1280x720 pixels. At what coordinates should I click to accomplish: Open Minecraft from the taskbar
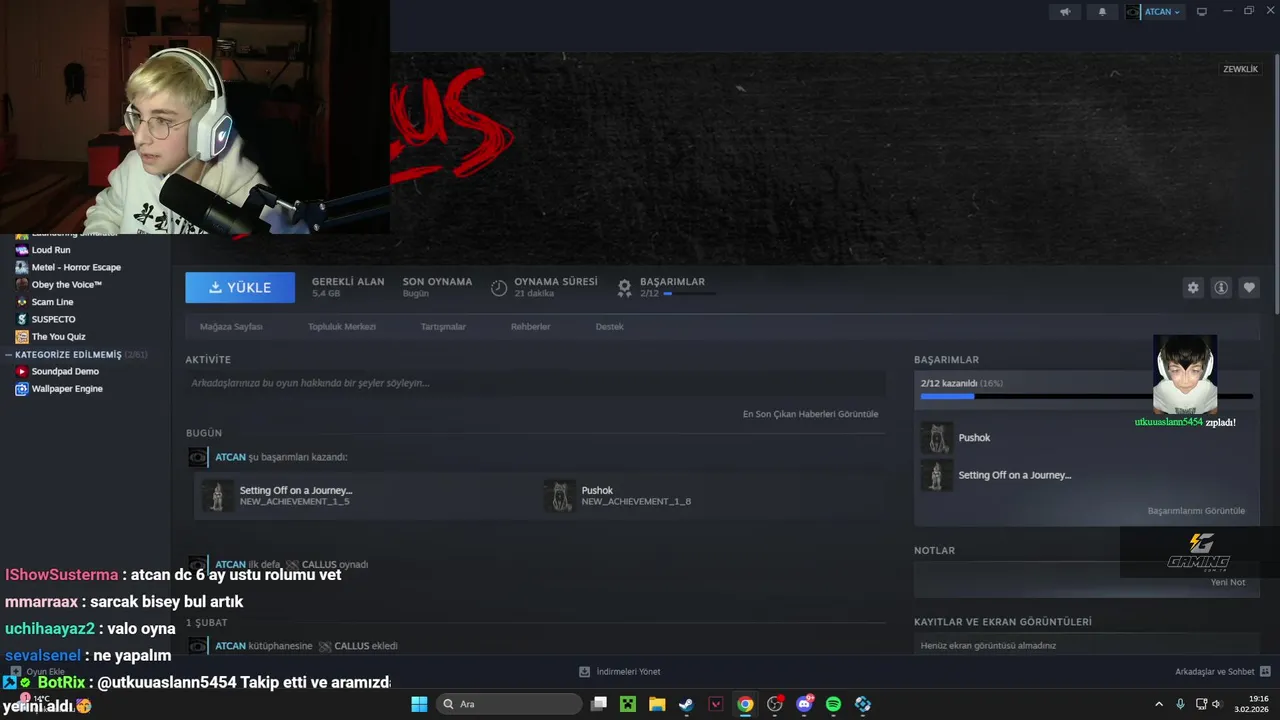click(628, 704)
